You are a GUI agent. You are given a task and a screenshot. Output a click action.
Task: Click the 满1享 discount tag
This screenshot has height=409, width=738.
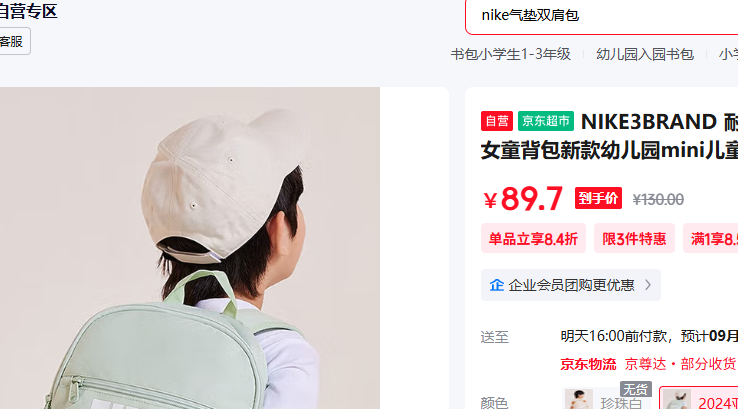(x=711, y=239)
